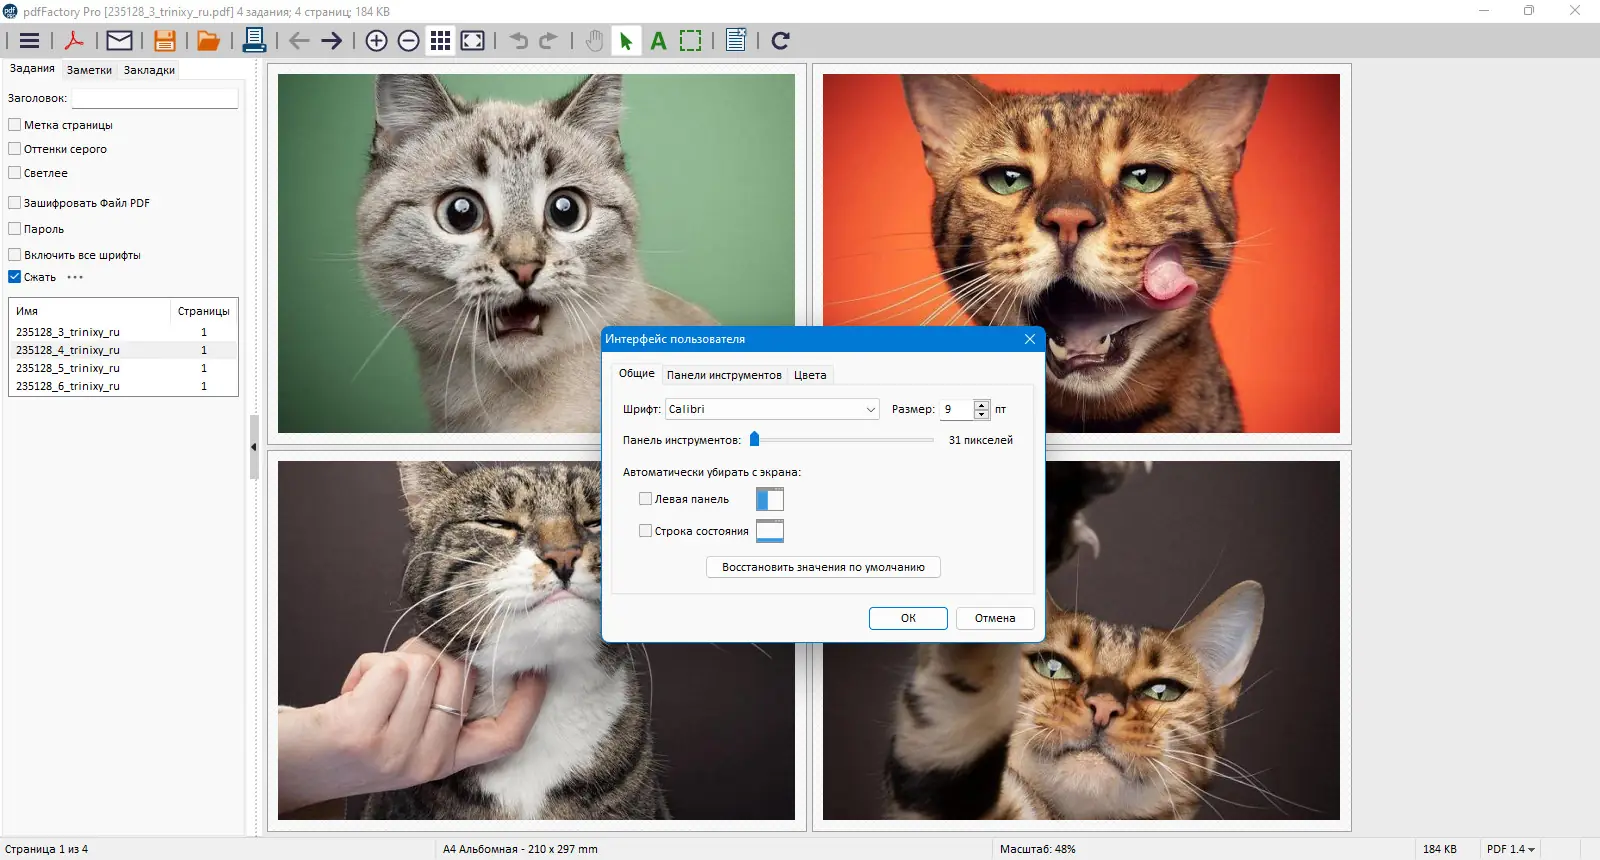Send PDF by email envelope icon
Viewport: 1600px width, 860px height.
pyautogui.click(x=119, y=41)
